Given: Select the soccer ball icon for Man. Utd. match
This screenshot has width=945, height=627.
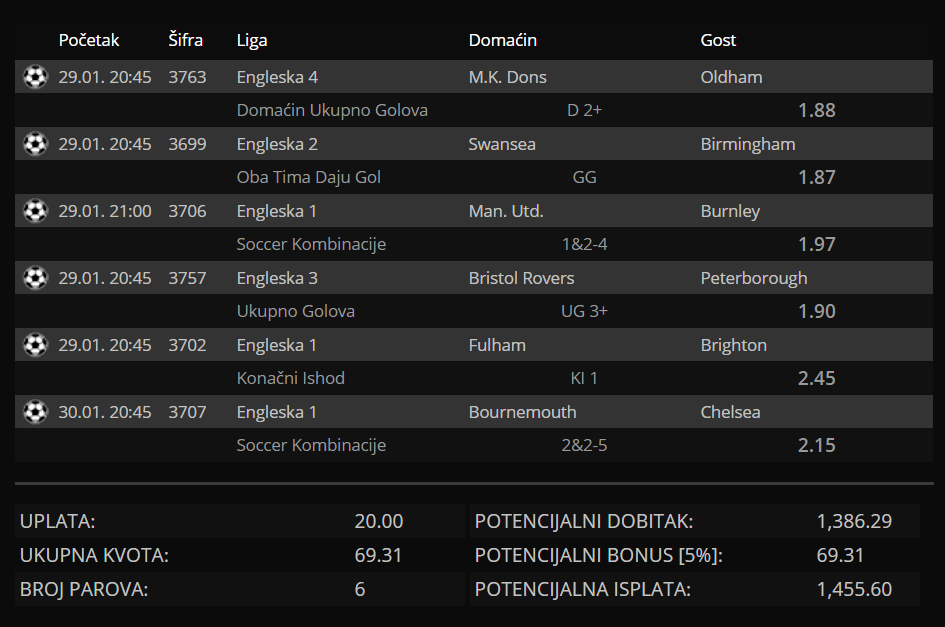Looking at the screenshot, I should pos(35,210).
